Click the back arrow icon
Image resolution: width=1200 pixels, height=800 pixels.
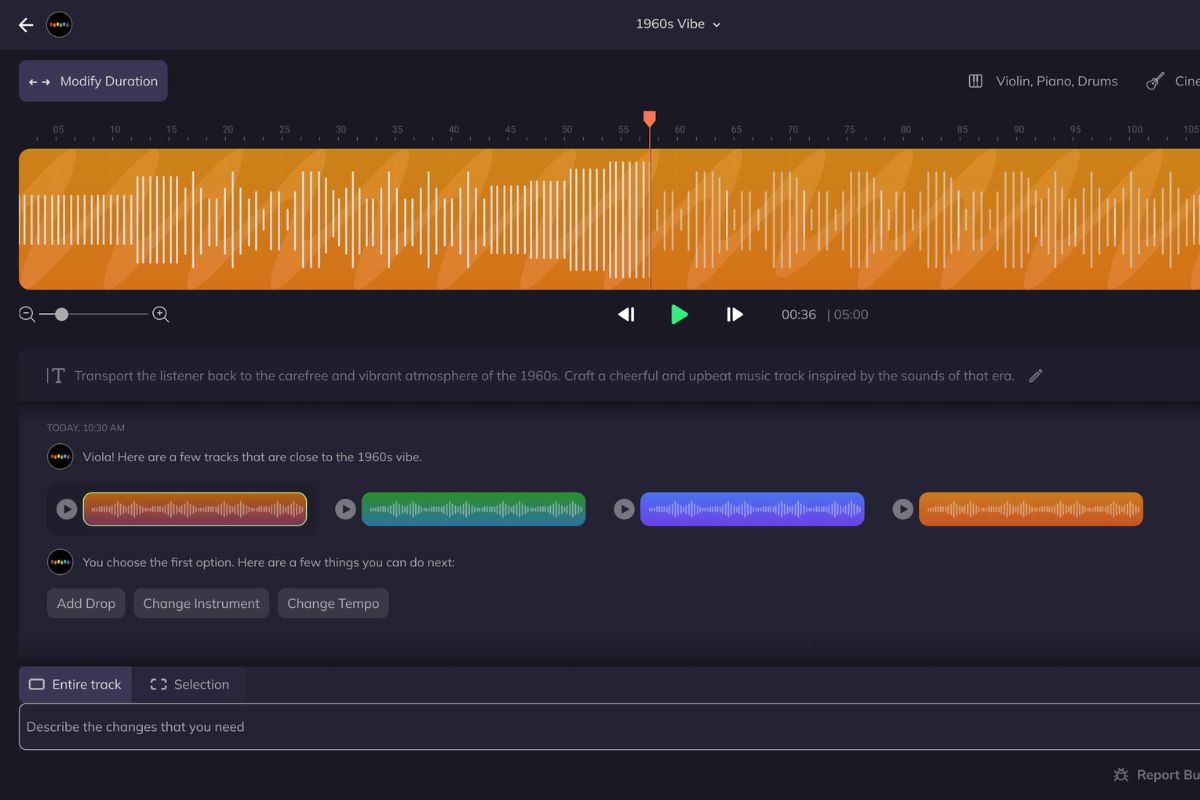pyautogui.click(x=26, y=25)
